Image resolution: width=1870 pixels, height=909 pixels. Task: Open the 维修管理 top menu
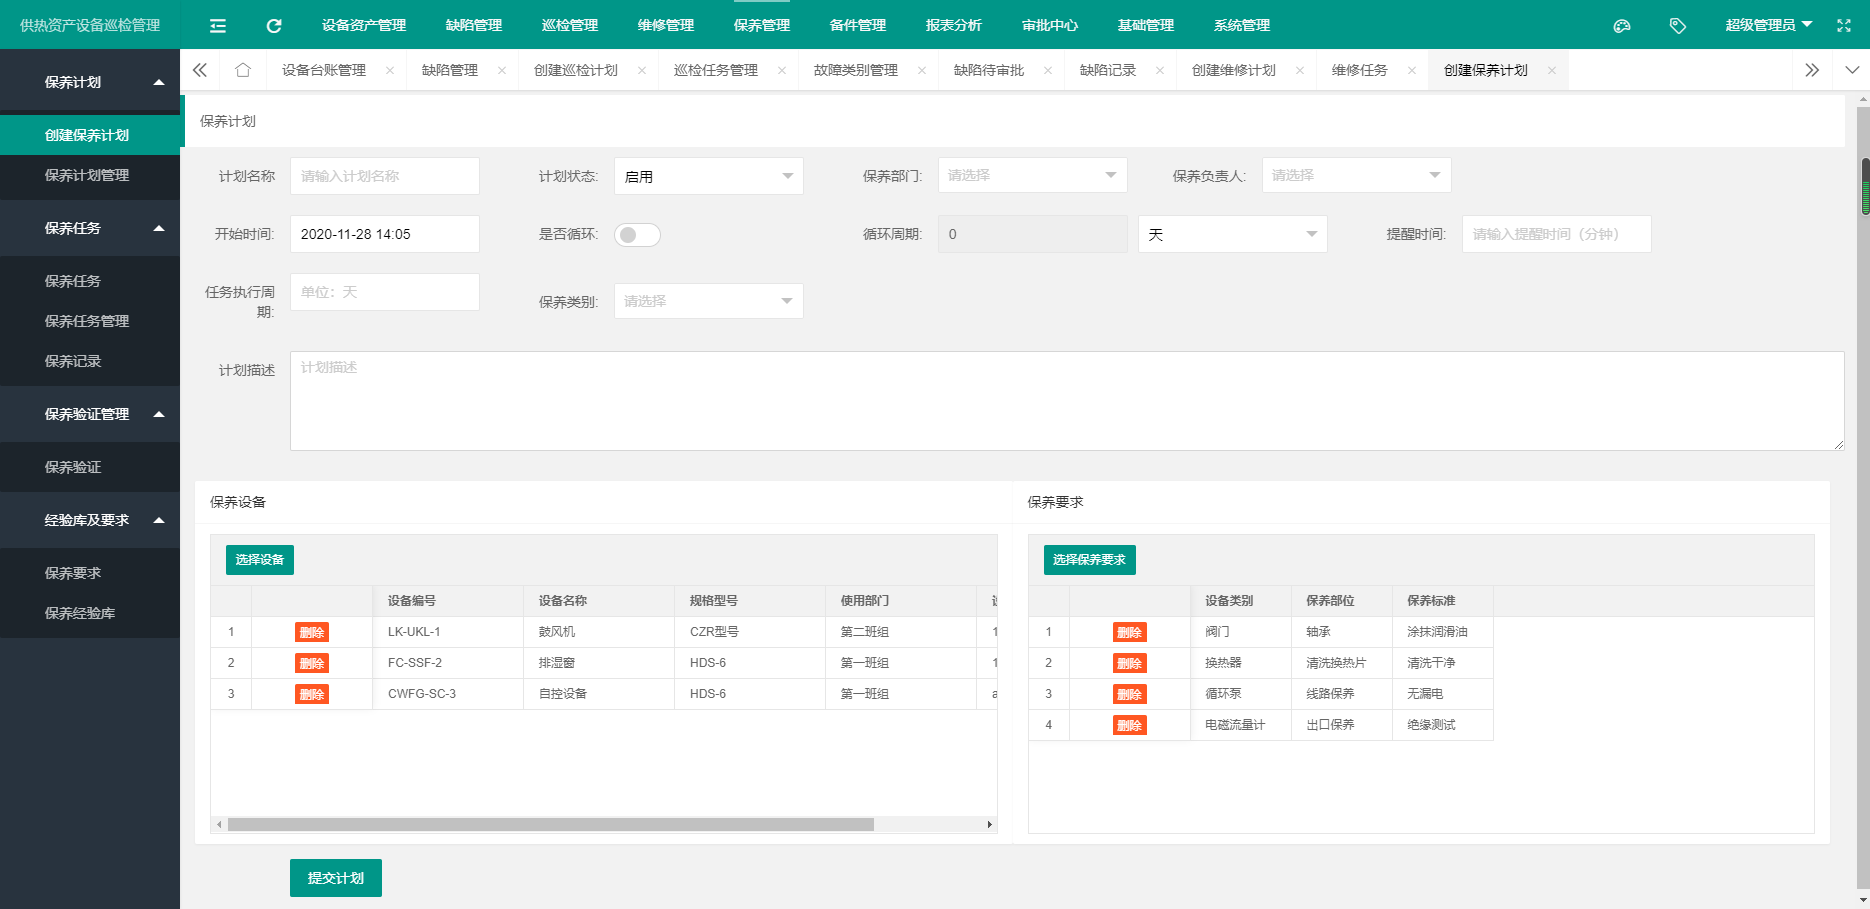pyautogui.click(x=666, y=25)
